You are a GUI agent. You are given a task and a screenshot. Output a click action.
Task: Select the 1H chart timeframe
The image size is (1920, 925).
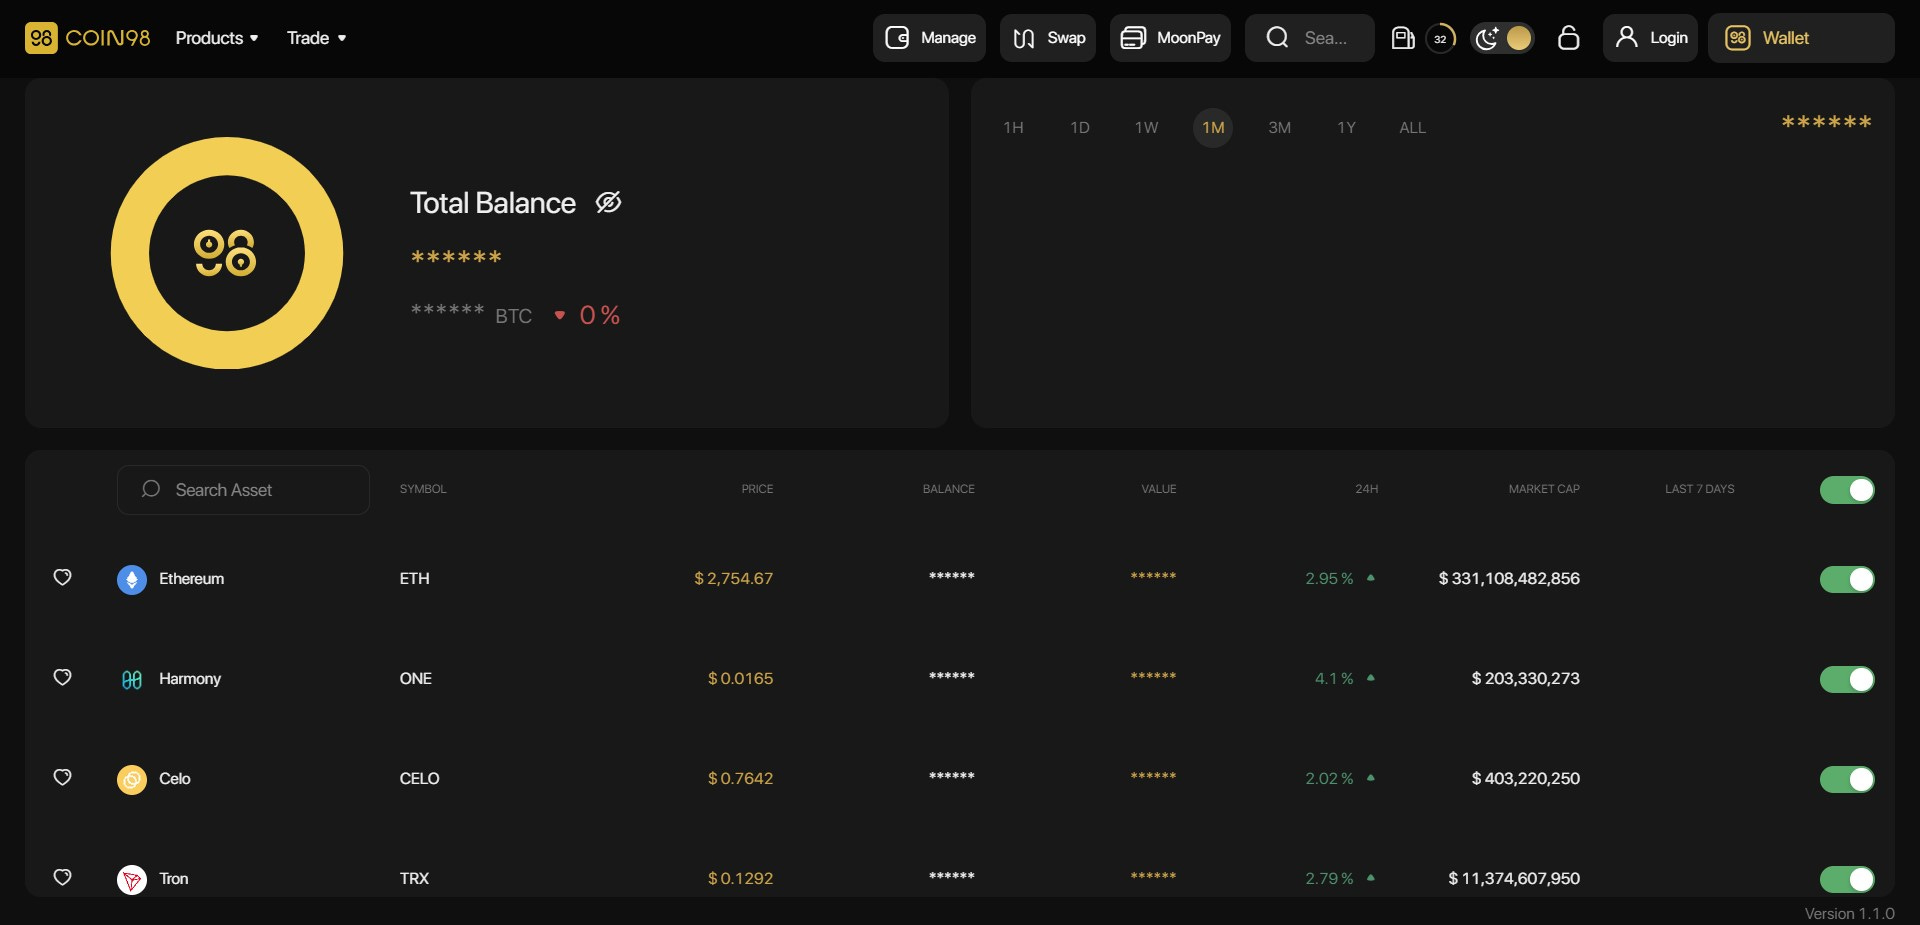[x=1013, y=128]
